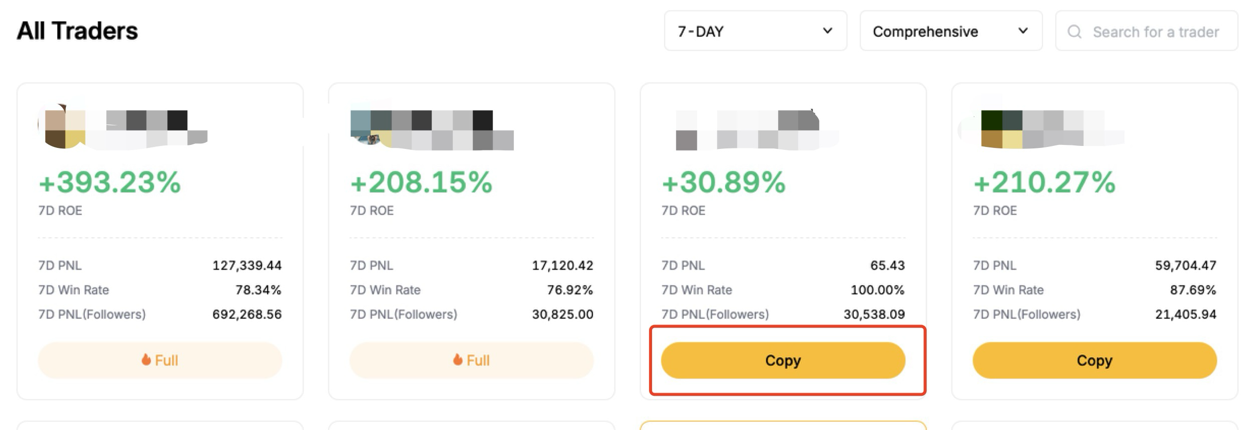This screenshot has height=430, width=1250.
Task: Click the +210.27% 7D ROE figure
Action: click(x=1044, y=183)
